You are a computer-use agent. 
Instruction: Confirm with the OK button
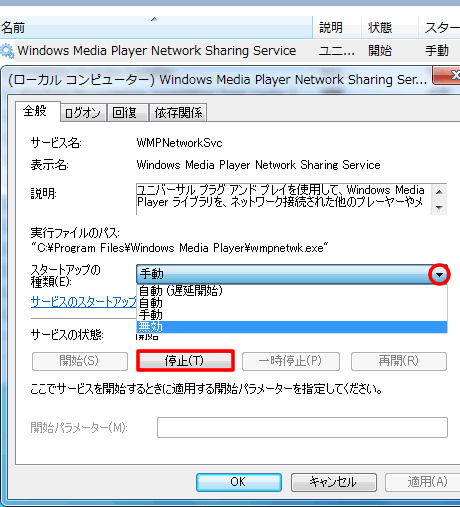[239, 482]
